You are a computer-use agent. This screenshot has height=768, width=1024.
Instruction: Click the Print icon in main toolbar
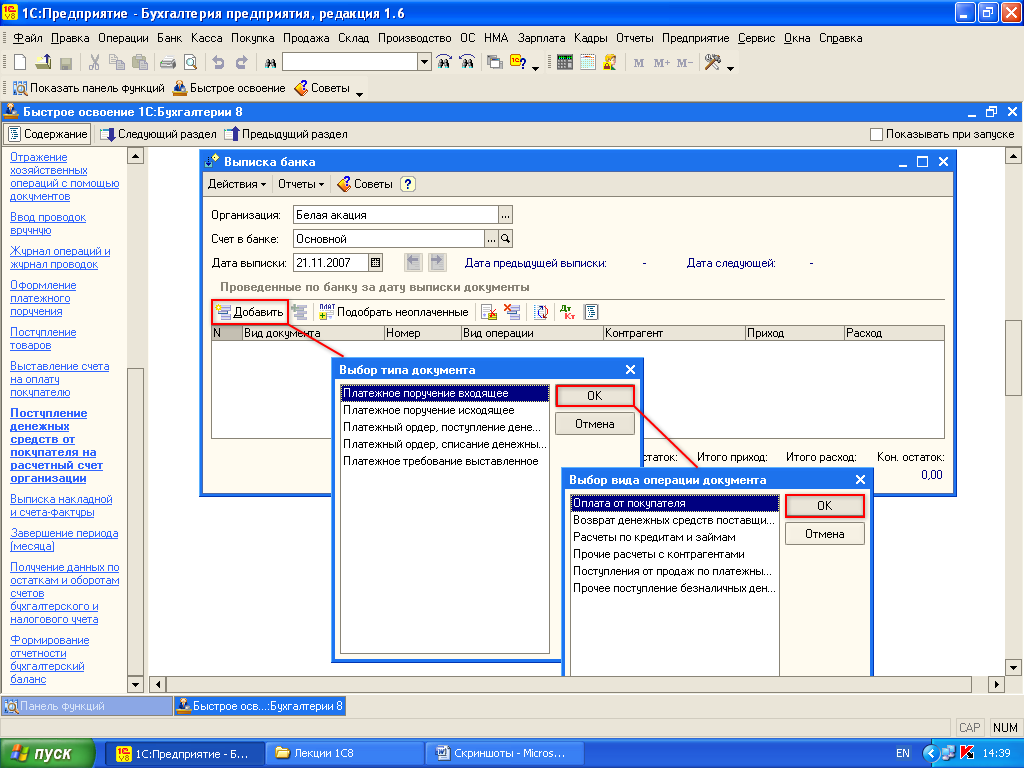pyautogui.click(x=168, y=63)
